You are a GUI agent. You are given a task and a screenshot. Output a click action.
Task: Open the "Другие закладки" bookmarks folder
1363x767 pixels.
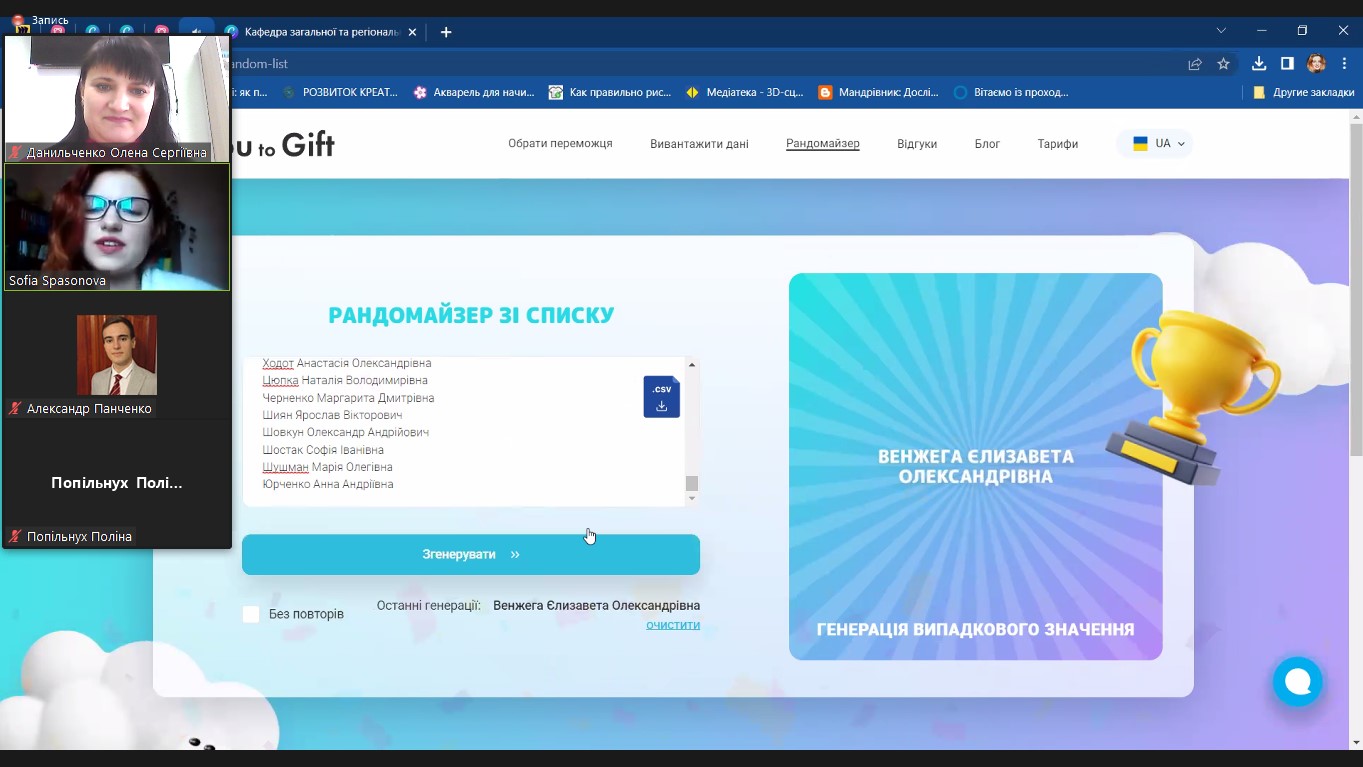[1304, 92]
